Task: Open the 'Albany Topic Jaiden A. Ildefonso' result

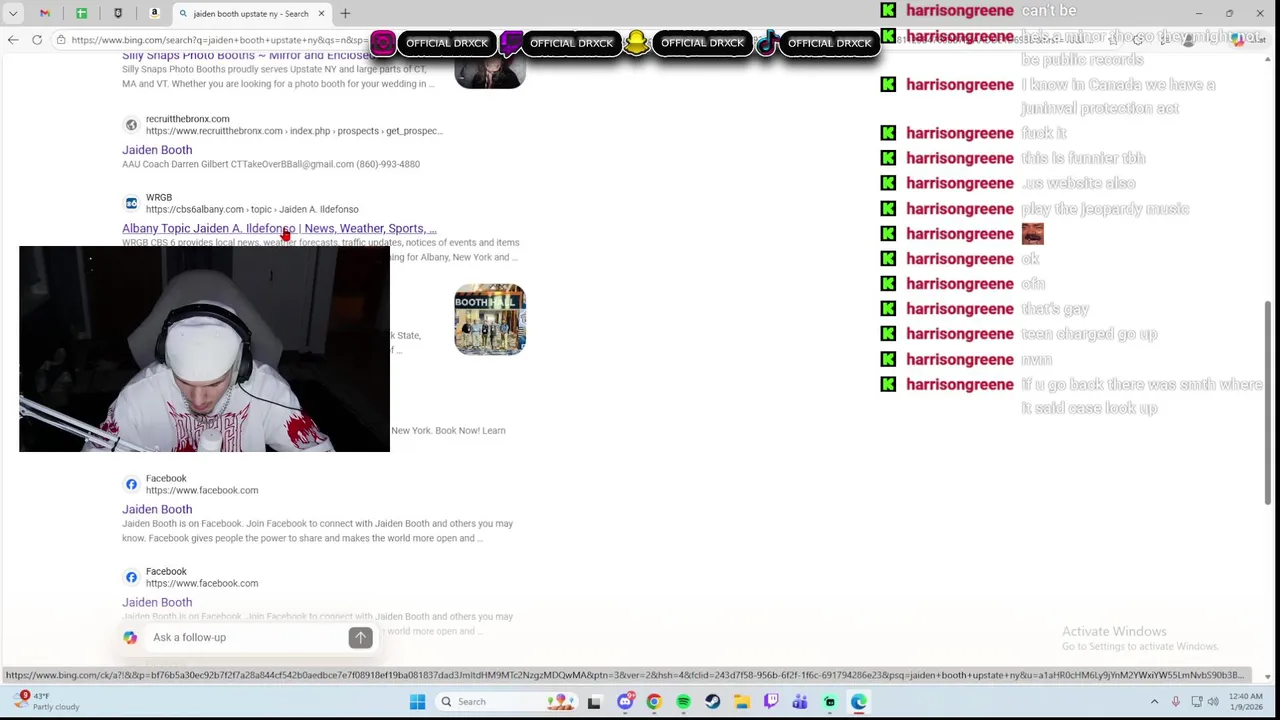Action: tap(279, 228)
